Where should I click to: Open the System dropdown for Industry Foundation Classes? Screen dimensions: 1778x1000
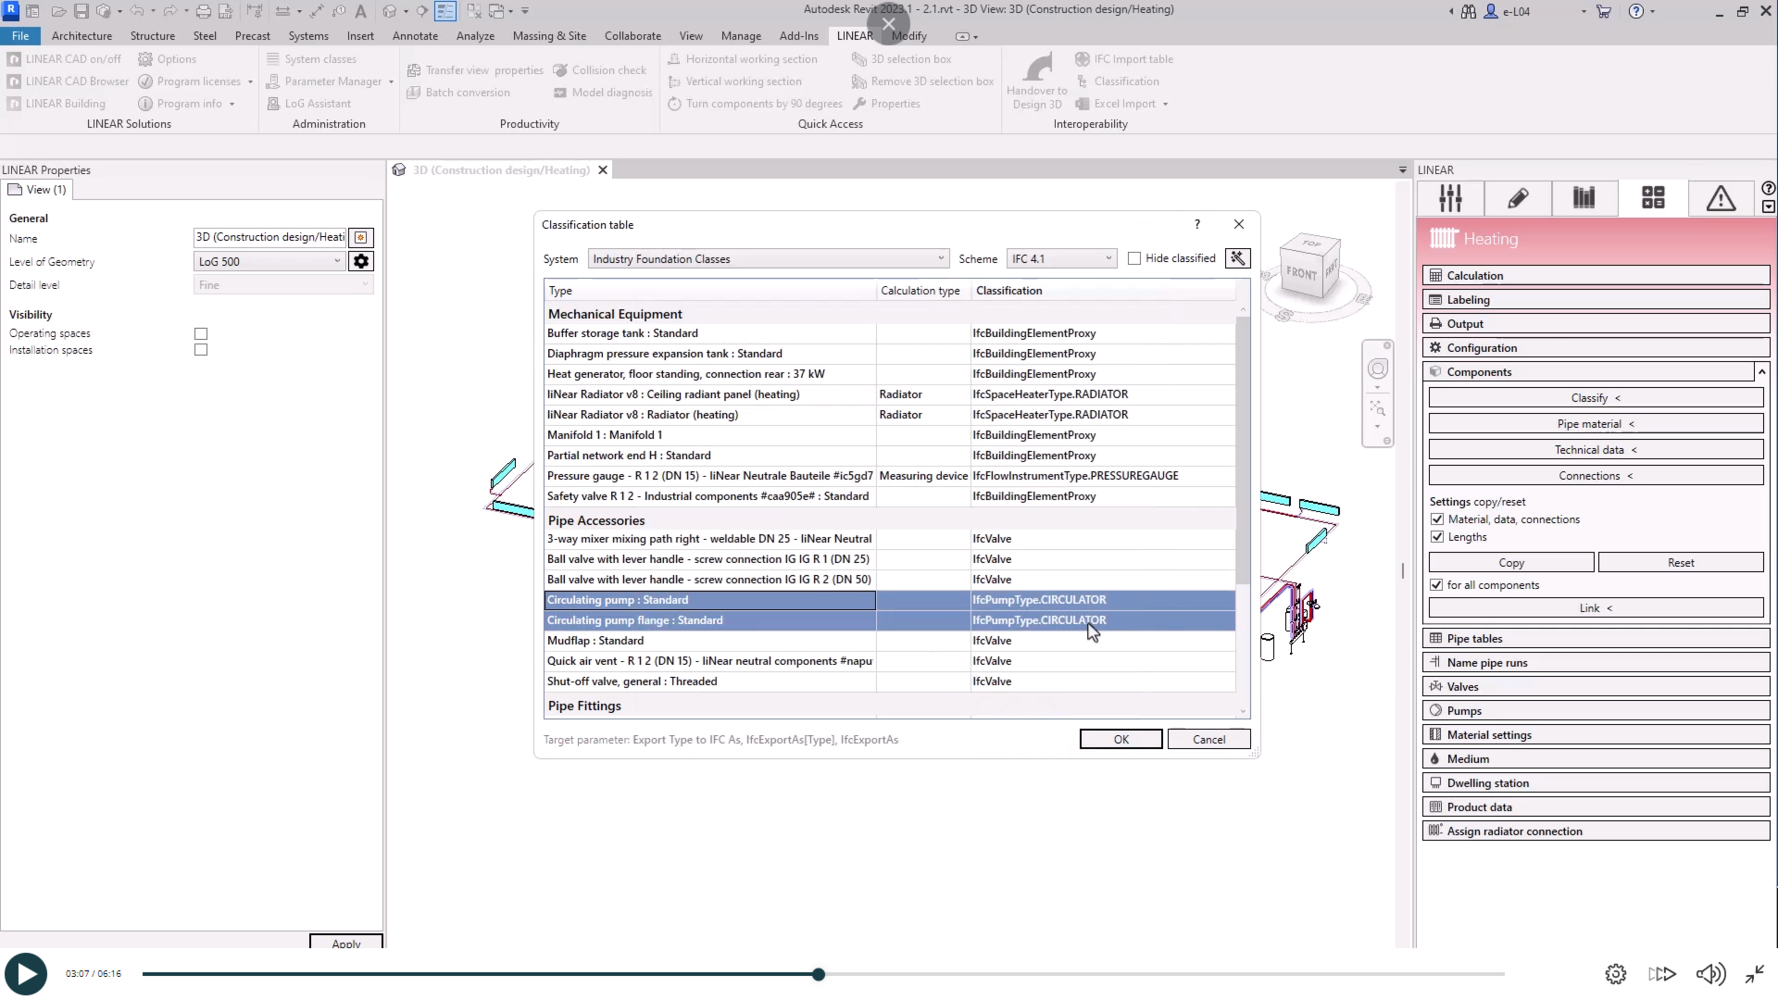click(x=767, y=259)
